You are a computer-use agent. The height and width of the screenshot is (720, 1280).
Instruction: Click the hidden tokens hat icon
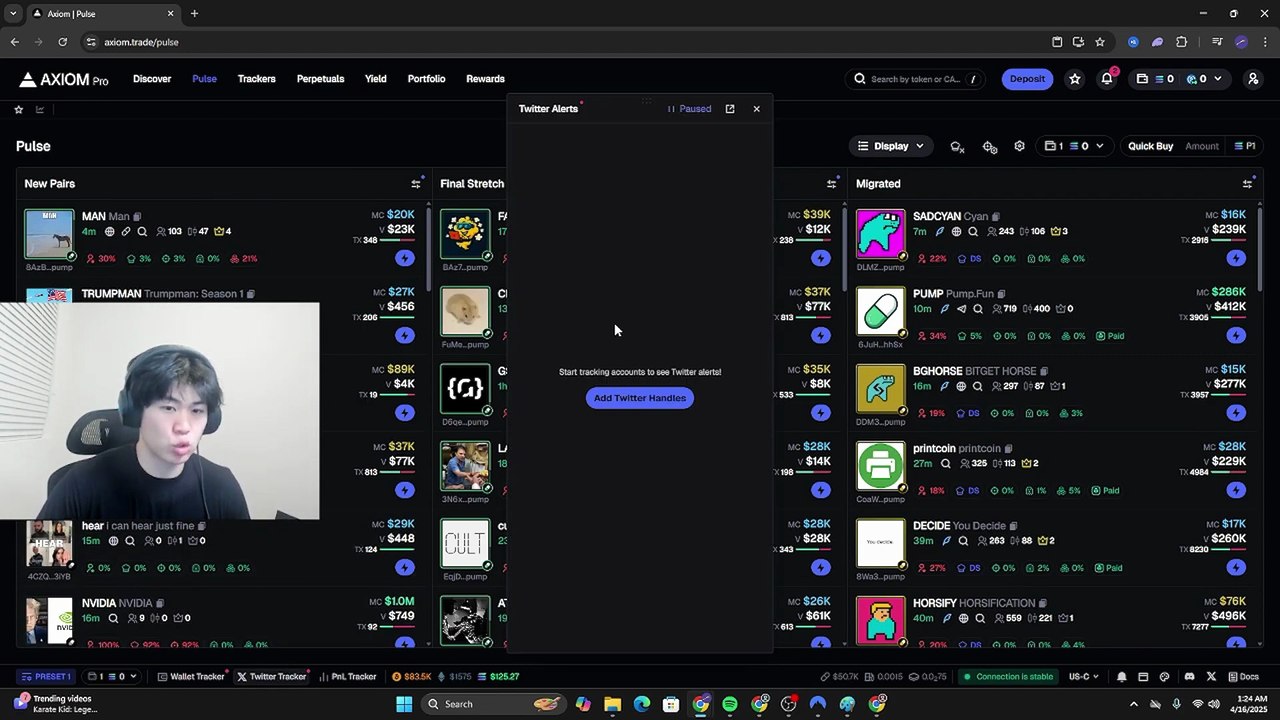pos(957,146)
